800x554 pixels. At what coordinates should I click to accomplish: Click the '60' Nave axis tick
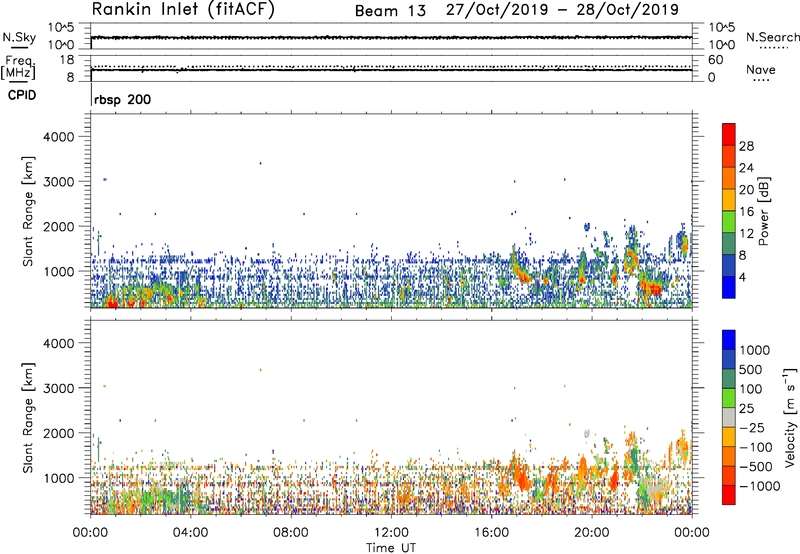[x=715, y=60]
